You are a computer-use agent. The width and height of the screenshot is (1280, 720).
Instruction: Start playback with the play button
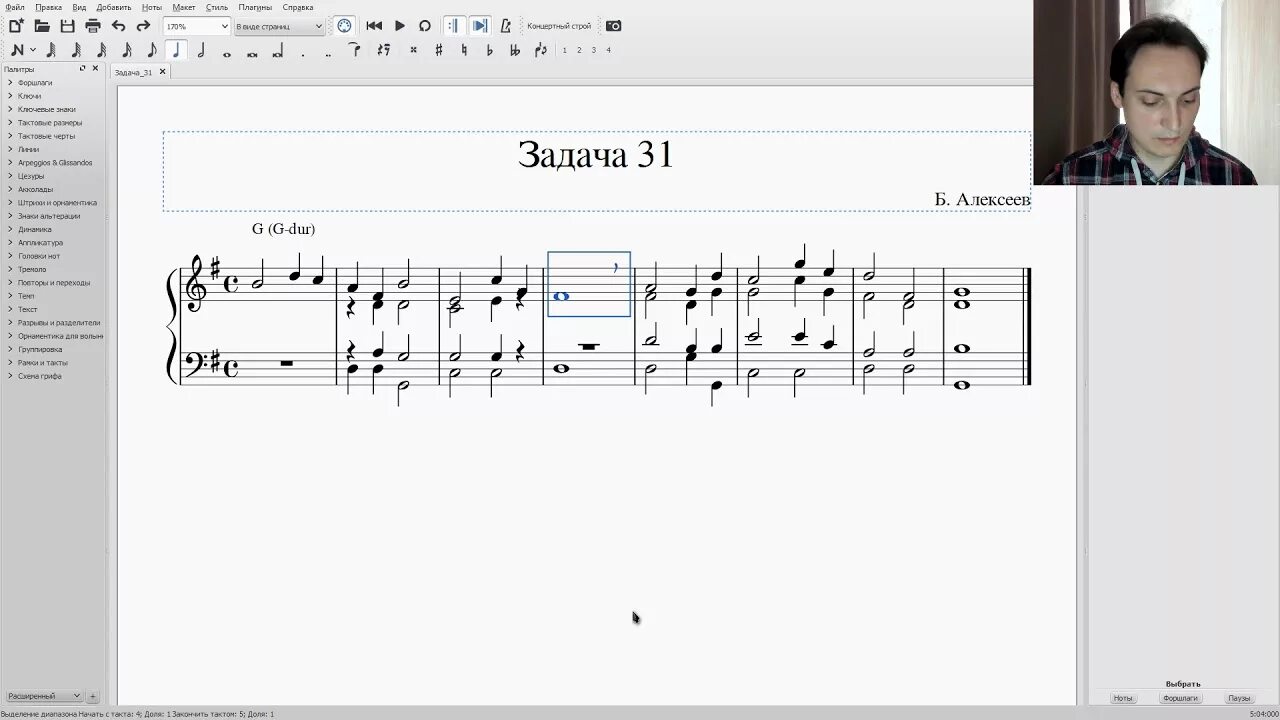coord(400,26)
